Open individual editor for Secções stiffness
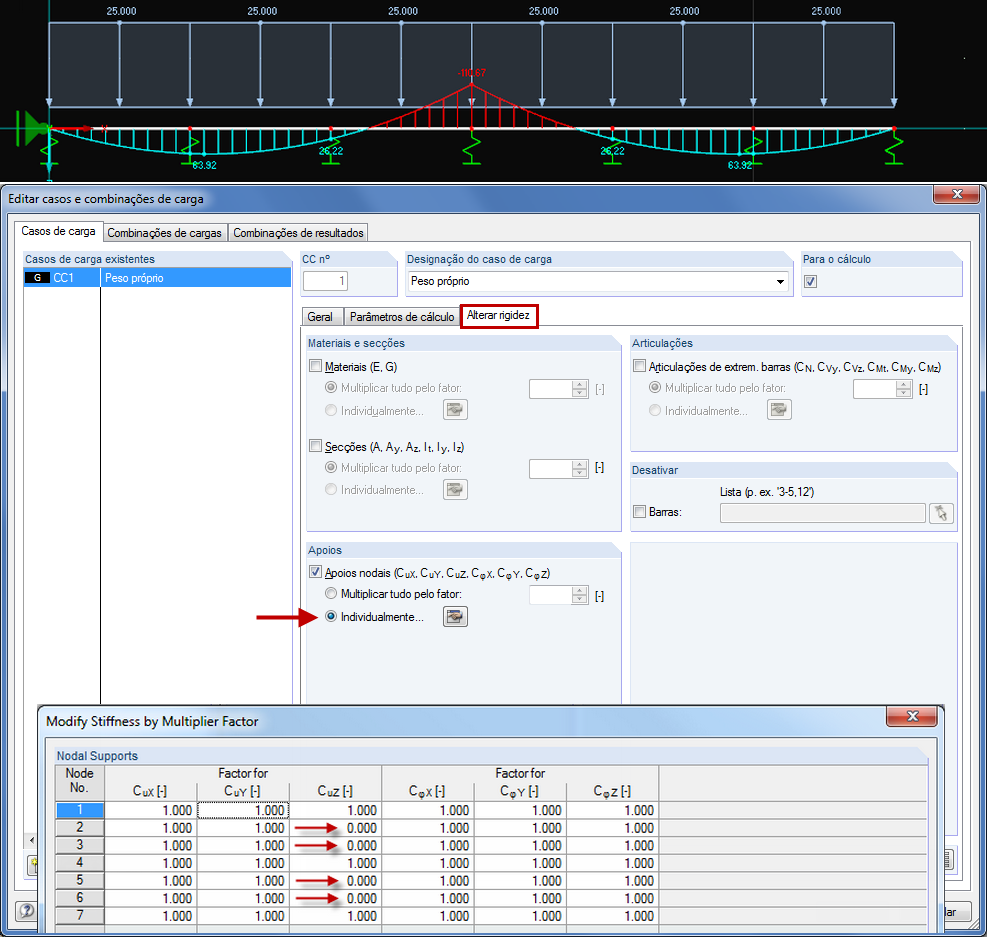 point(455,489)
